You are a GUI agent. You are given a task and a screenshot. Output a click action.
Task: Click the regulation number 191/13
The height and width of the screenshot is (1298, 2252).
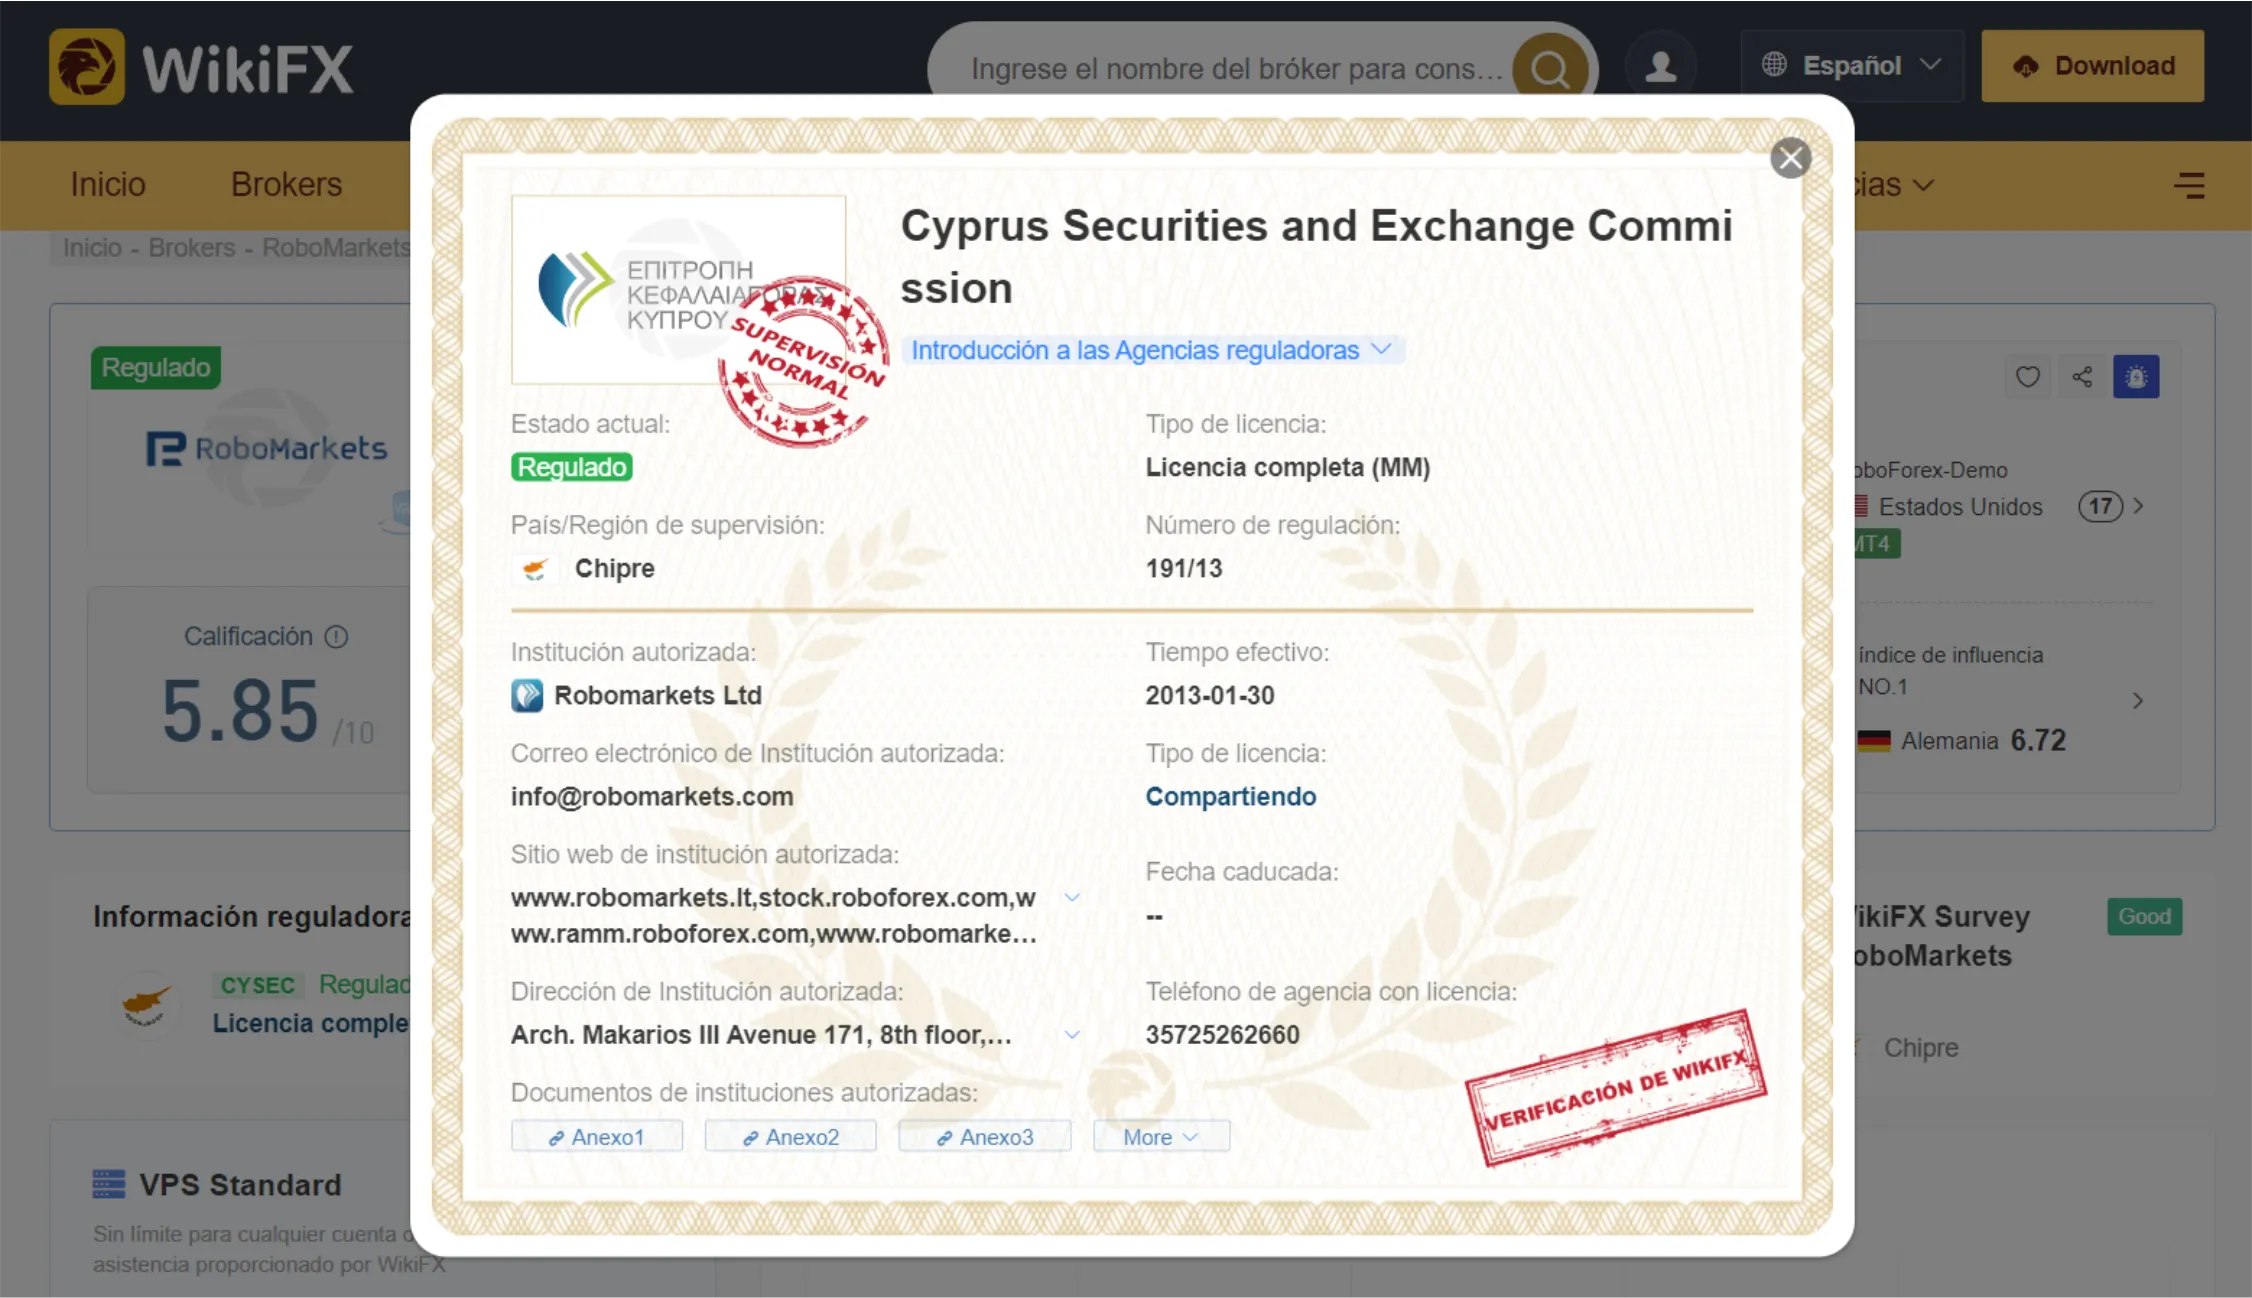click(x=1184, y=569)
